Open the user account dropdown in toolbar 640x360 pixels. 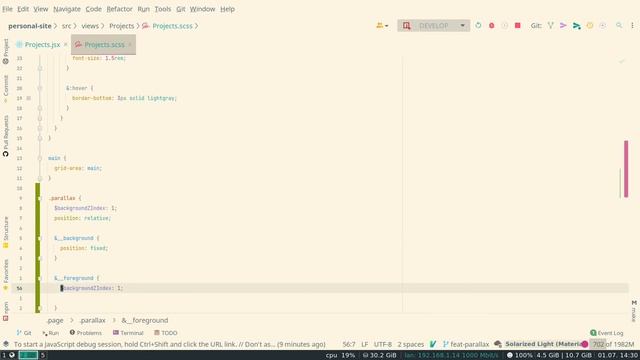[382, 26]
